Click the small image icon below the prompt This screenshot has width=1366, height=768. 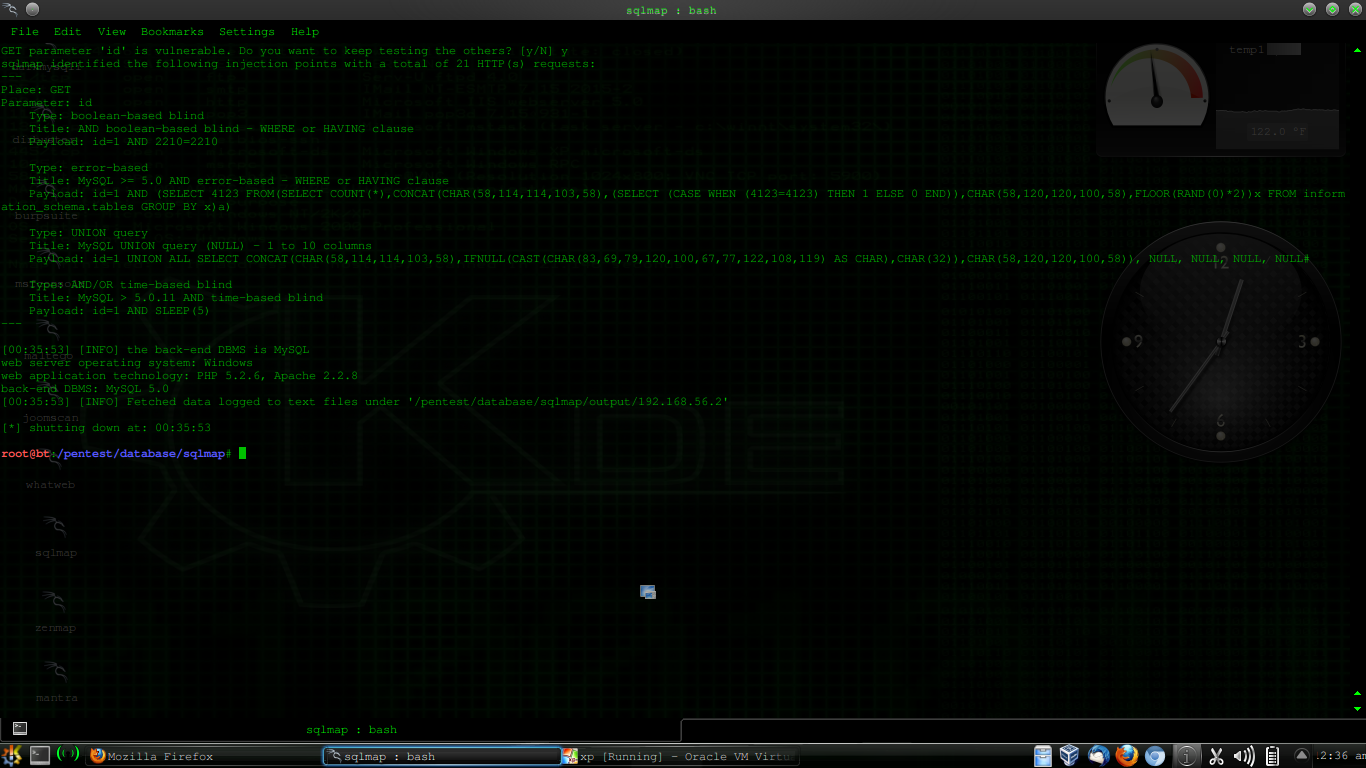tap(648, 592)
